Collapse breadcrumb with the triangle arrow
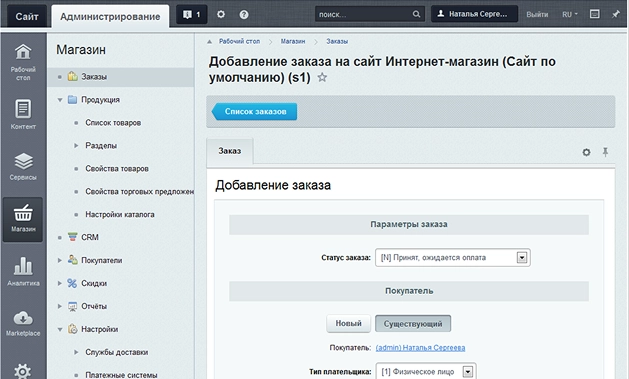The height and width of the screenshot is (379, 629). point(209,41)
